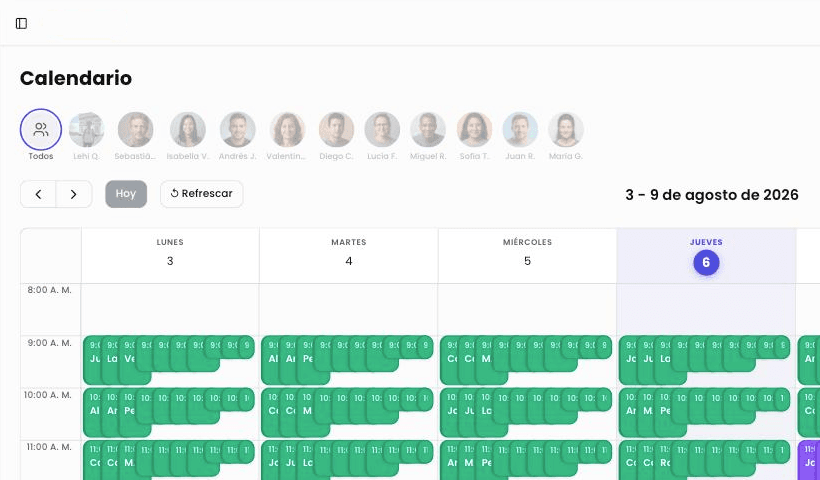Open Tuesday 11:00 appointment starting 'Lc'
The width and height of the screenshot is (820, 480).
[x=307, y=460]
